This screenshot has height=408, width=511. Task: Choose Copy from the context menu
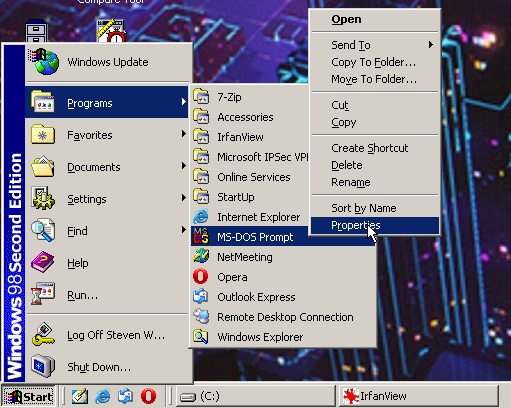pyautogui.click(x=375, y=122)
